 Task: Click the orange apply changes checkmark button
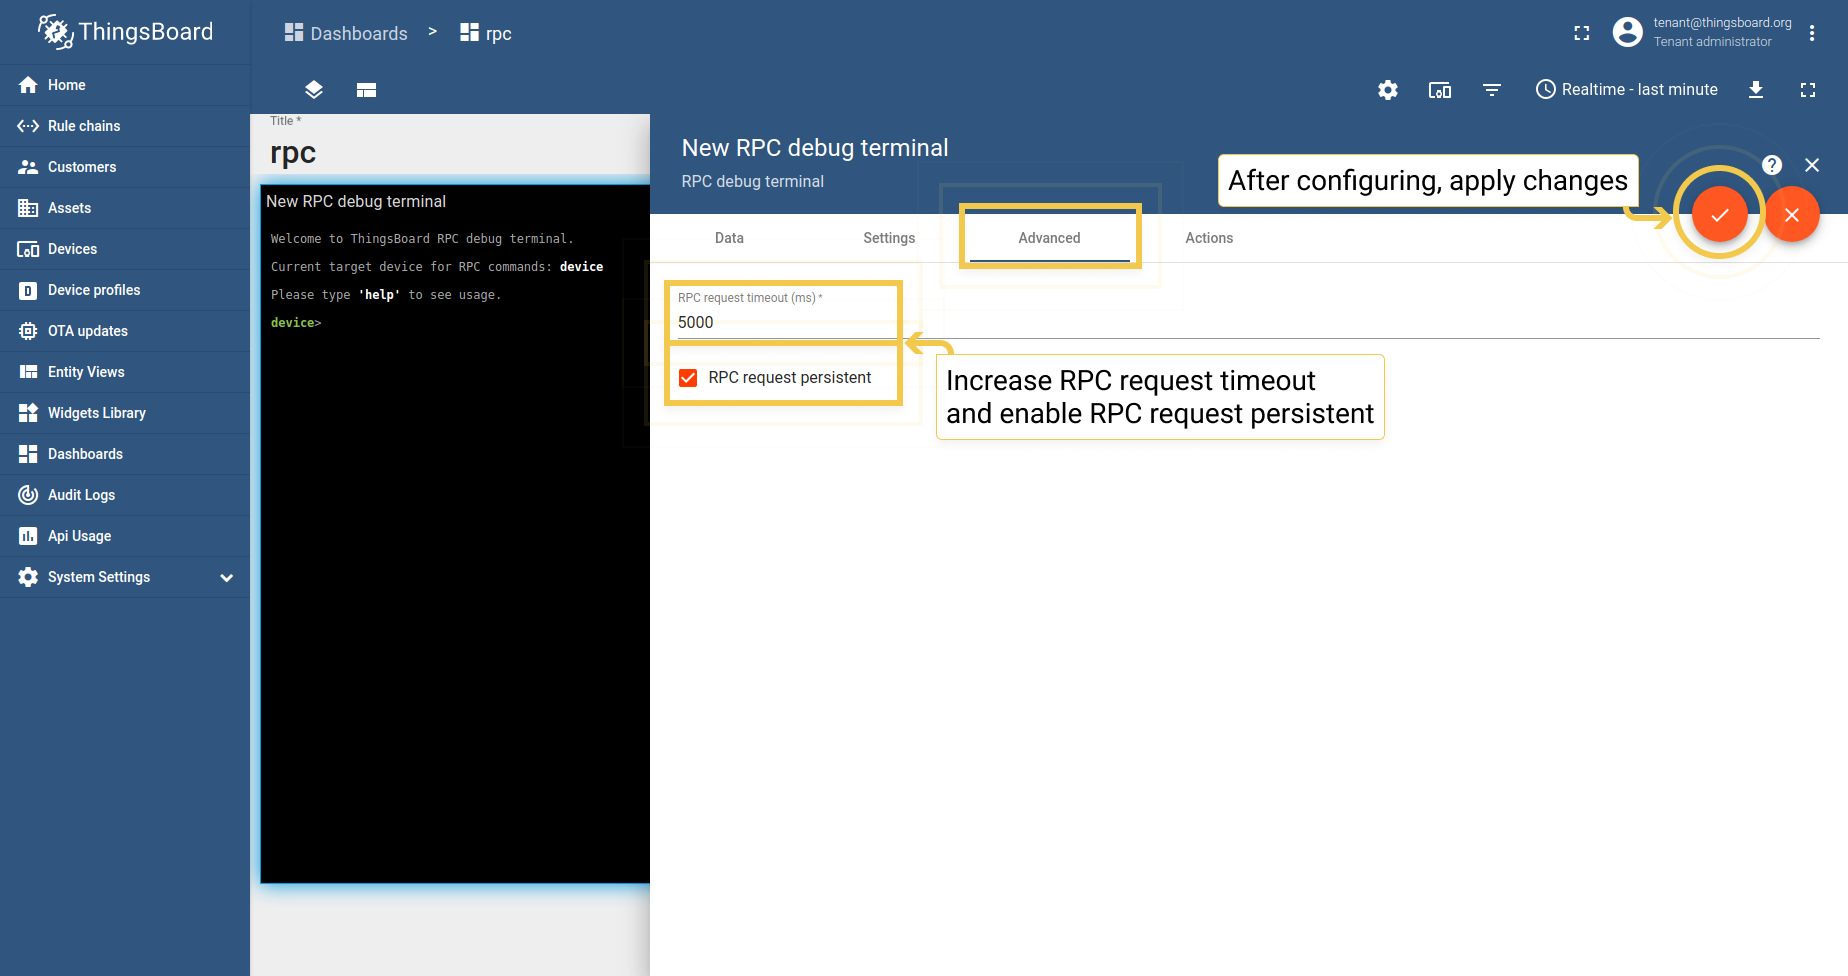[x=1719, y=215]
